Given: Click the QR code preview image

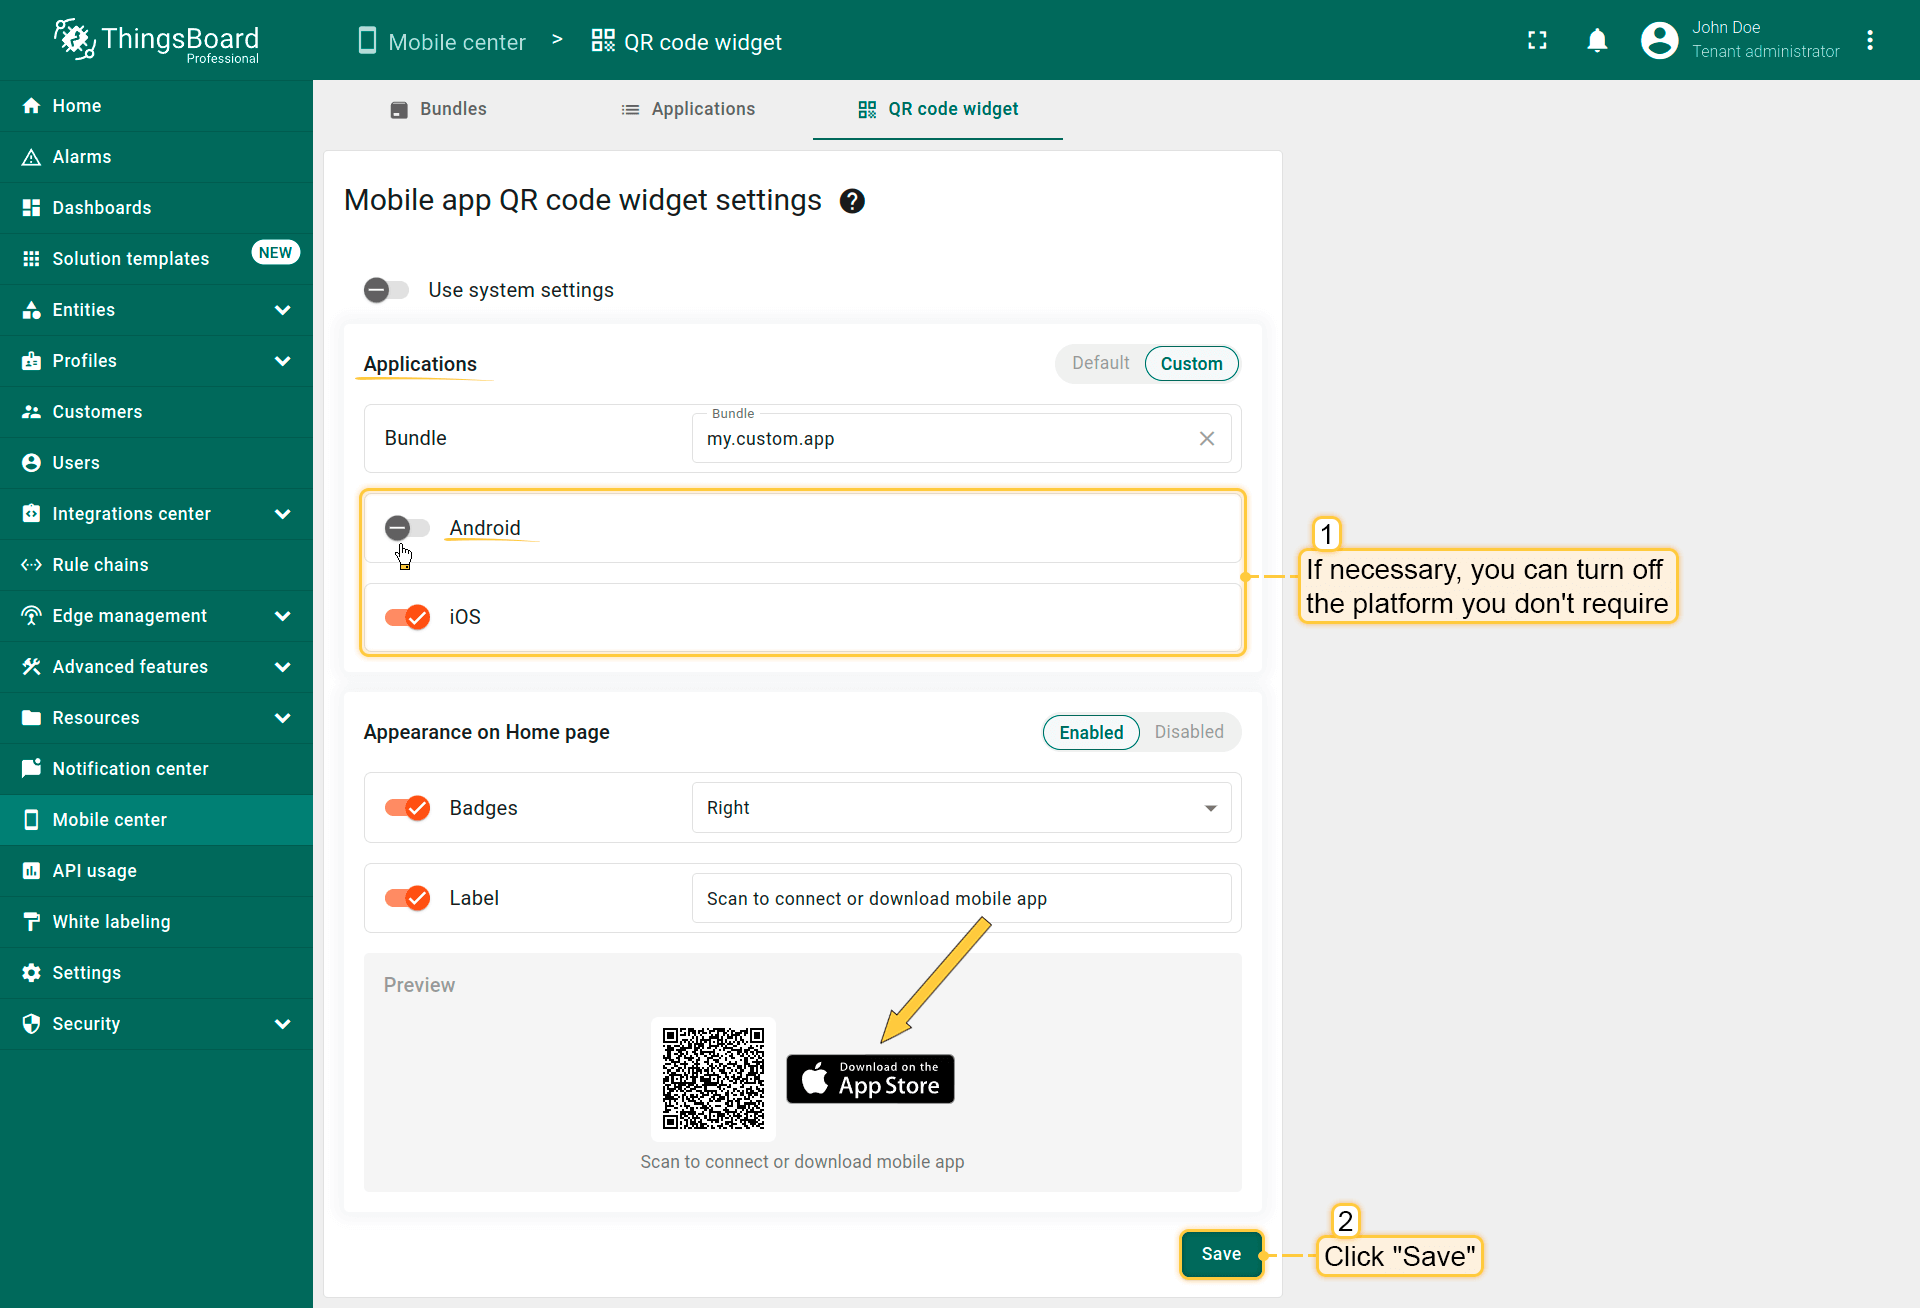Looking at the screenshot, I should (x=713, y=1079).
